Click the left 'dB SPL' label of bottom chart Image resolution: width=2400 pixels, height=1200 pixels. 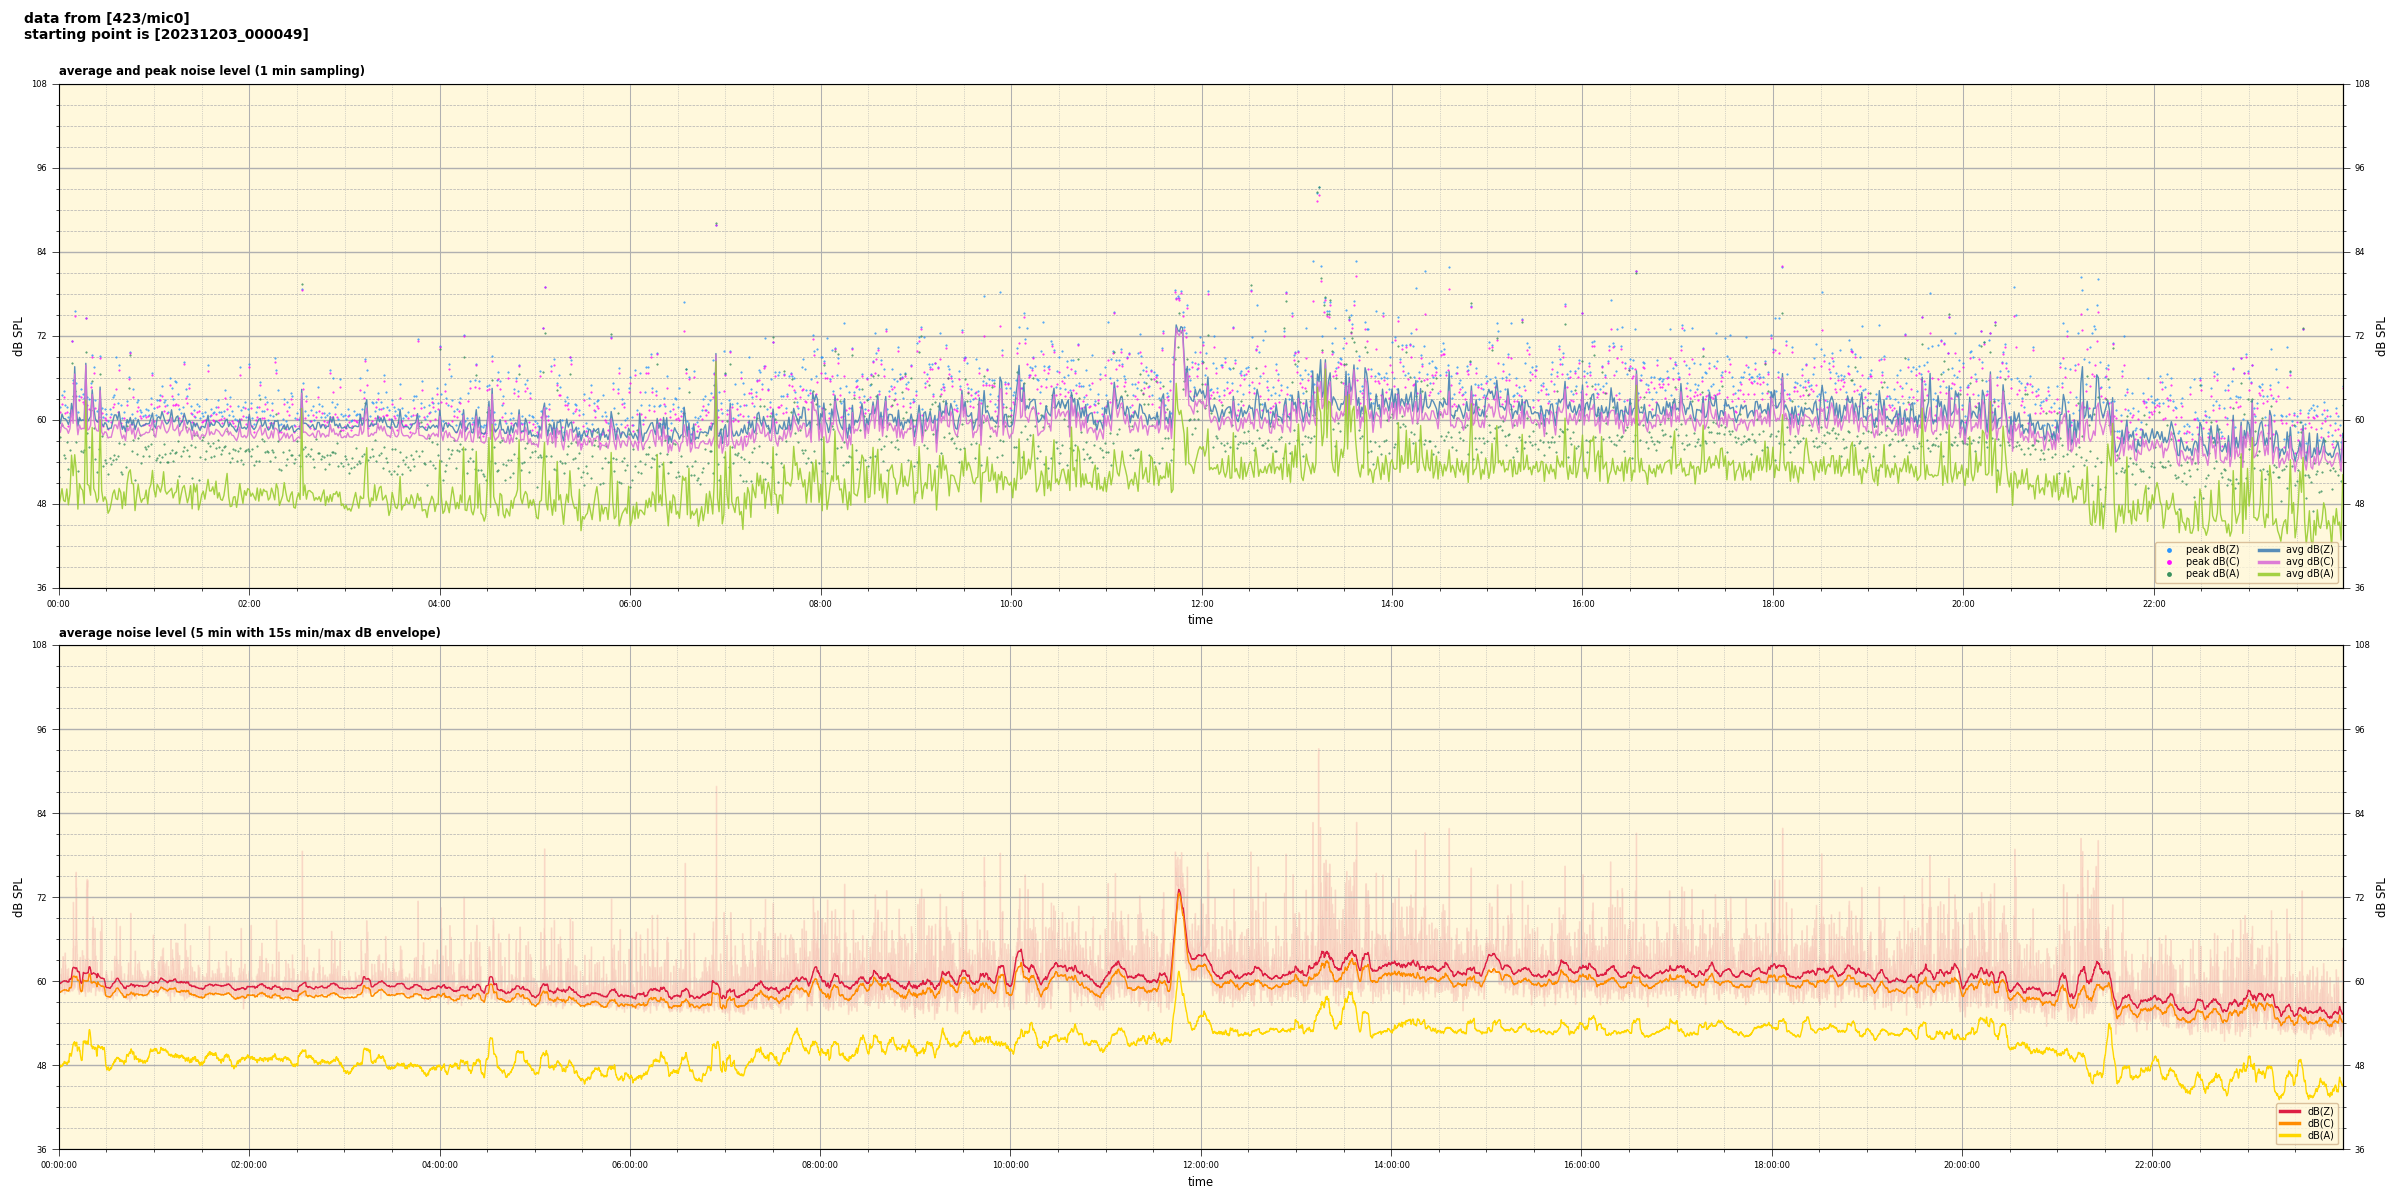[x=18, y=897]
